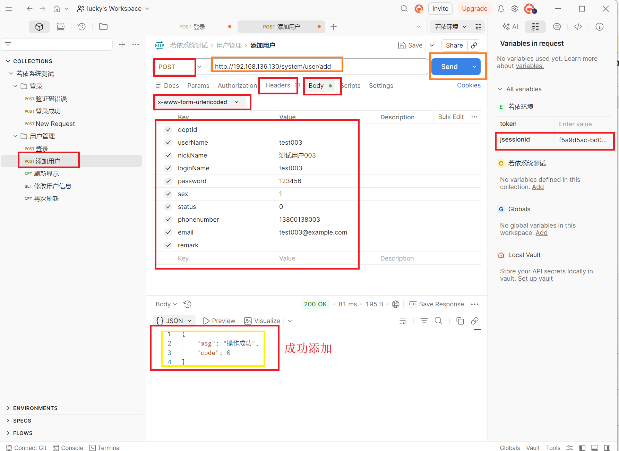Viewport: 619px width, 451px height.
Task: Switch to the Authorization tab
Action: [237, 86]
